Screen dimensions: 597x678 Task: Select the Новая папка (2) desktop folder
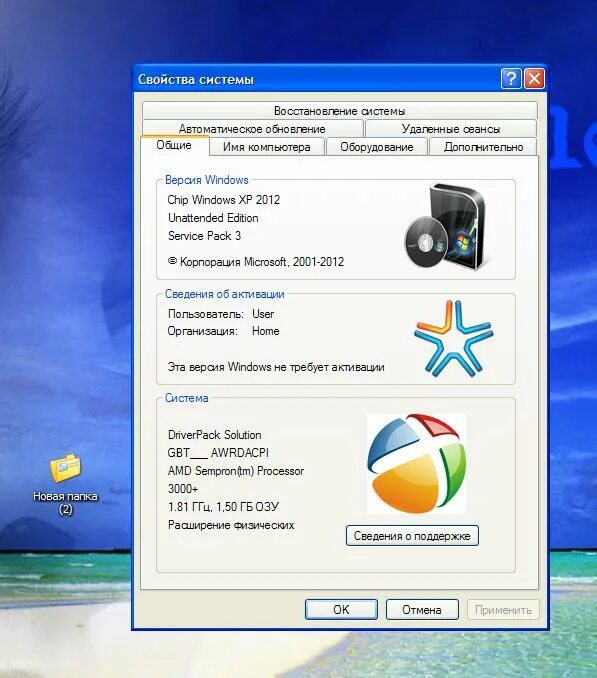[x=65, y=484]
